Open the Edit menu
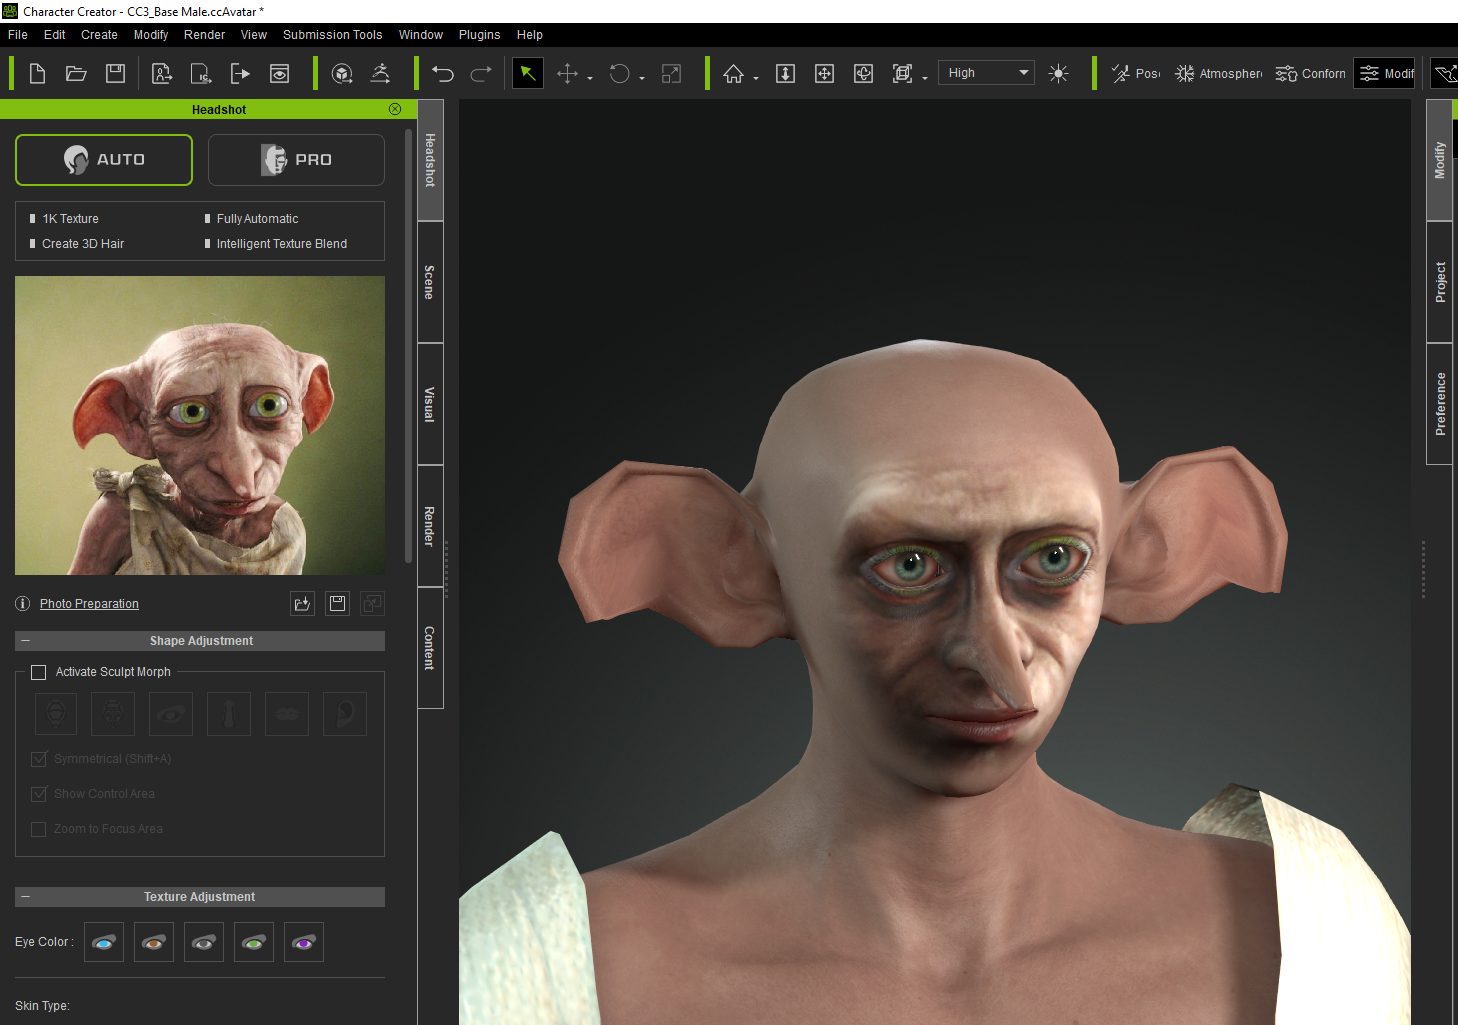Screen dimensions: 1458x1025 tap(54, 35)
